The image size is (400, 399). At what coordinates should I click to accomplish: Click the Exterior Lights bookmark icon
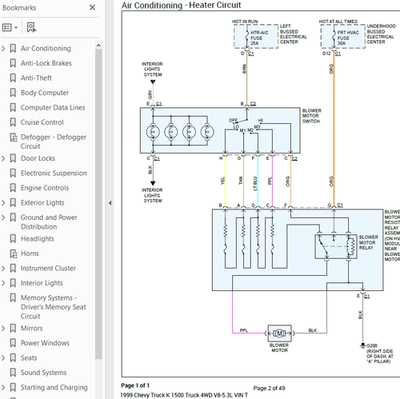(x=13, y=203)
